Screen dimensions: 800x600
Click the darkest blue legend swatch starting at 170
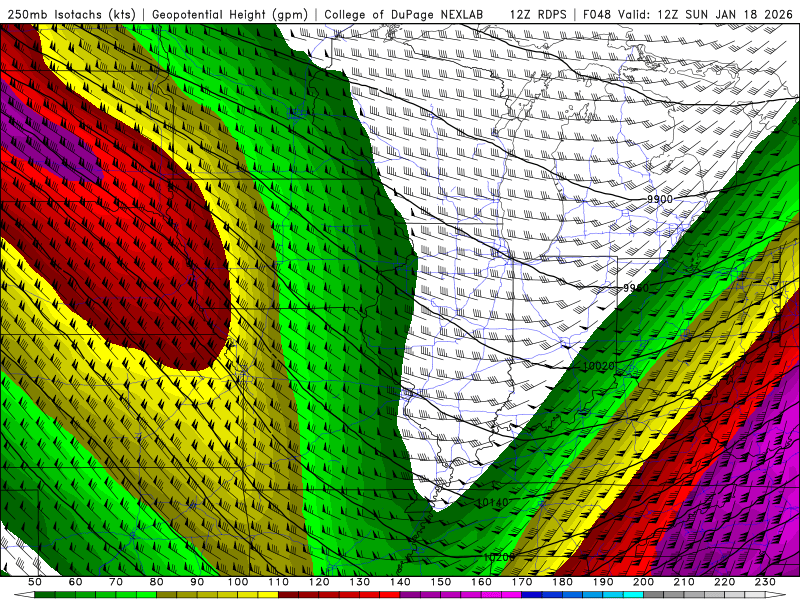[532, 594]
